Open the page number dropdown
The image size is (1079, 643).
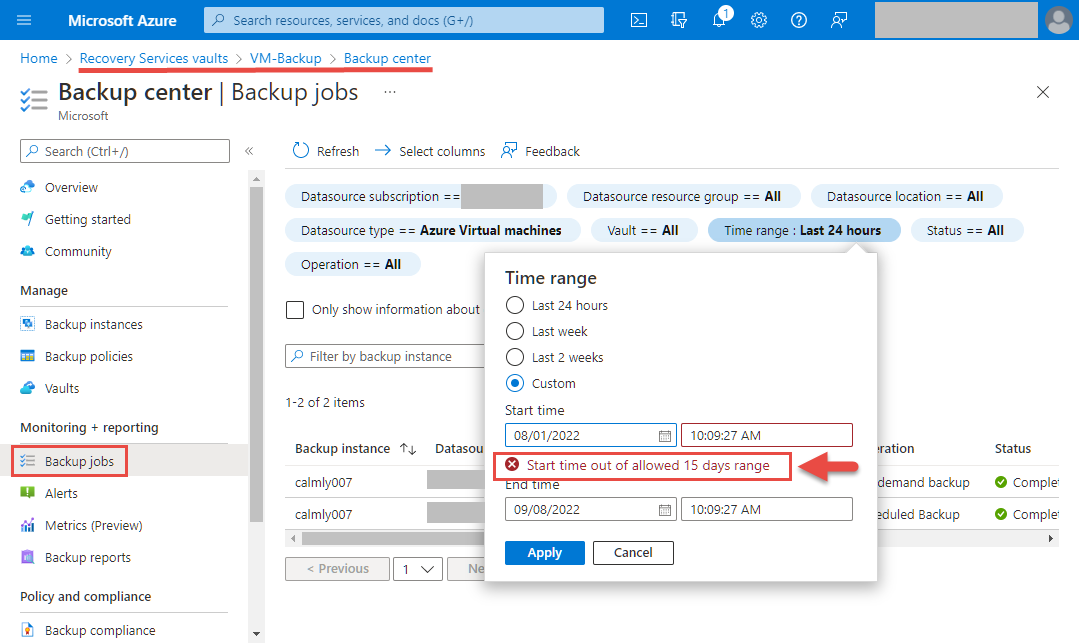coord(418,569)
